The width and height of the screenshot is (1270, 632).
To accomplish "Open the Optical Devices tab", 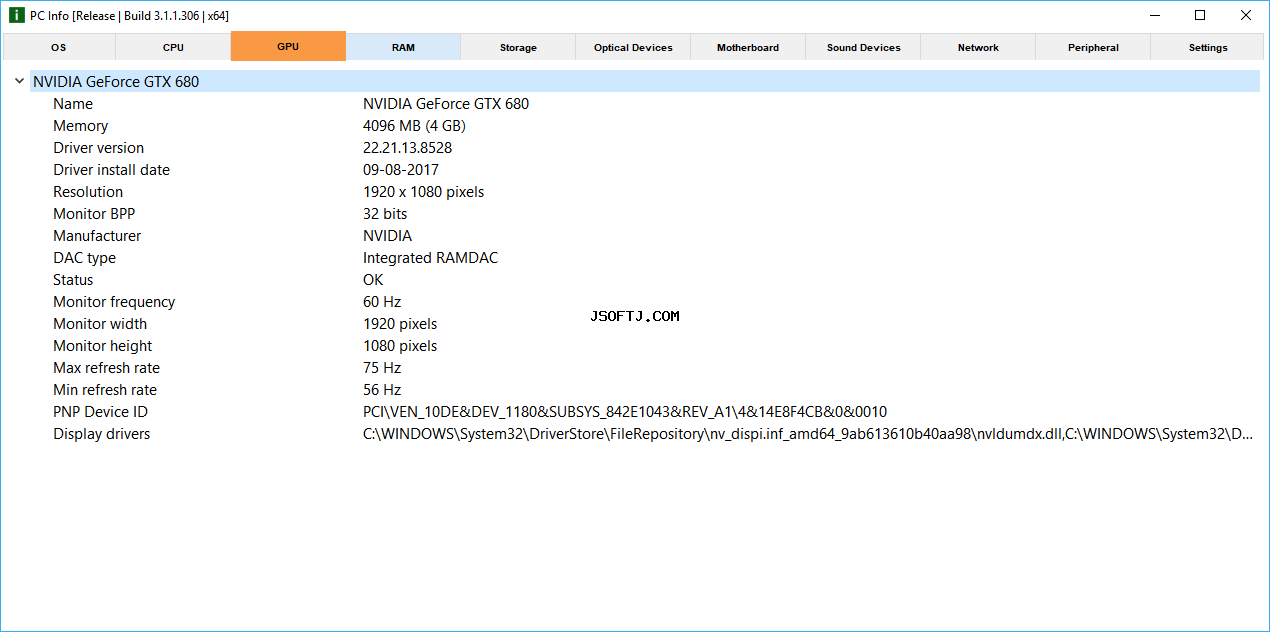I will pyautogui.click(x=633, y=47).
